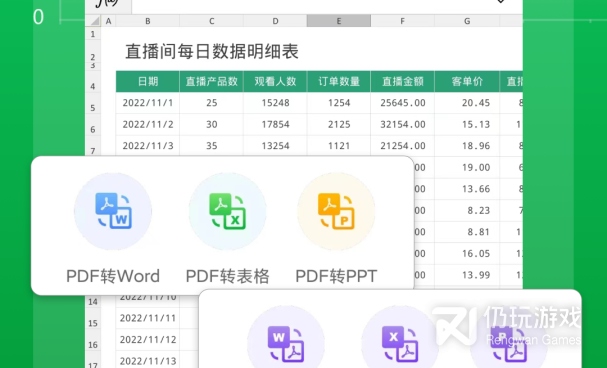Select column D header
Image resolution: width=607 pixels, height=368 pixels.
coord(275,21)
